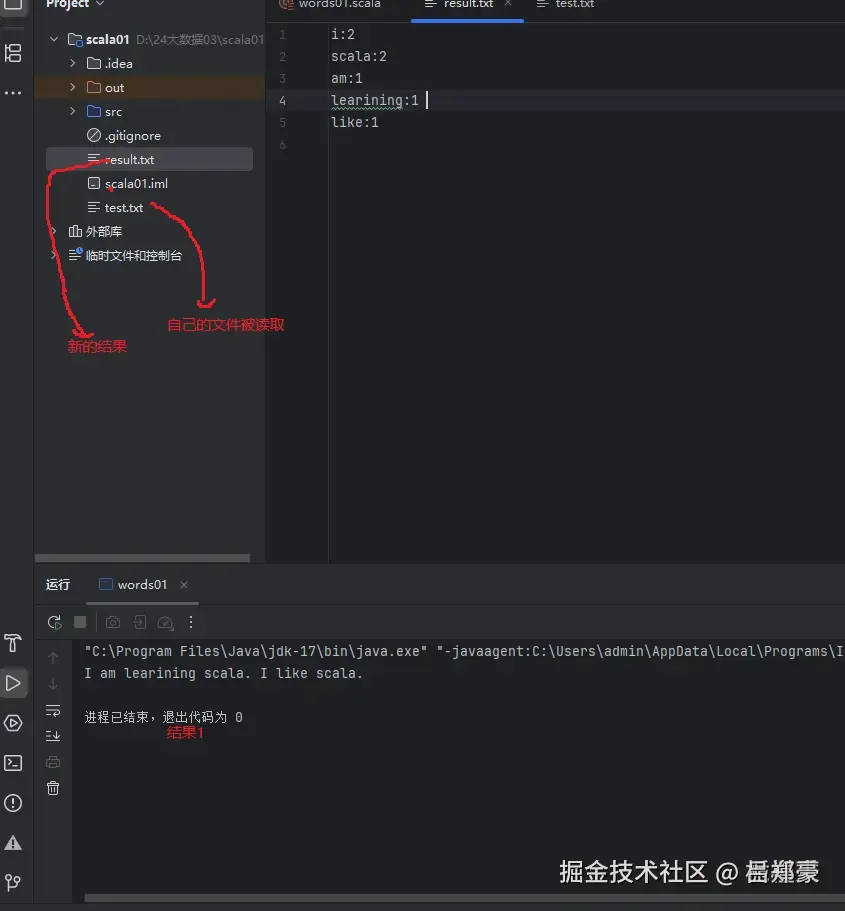Stop the running words01 process
This screenshot has width=845, height=911.
click(x=80, y=622)
